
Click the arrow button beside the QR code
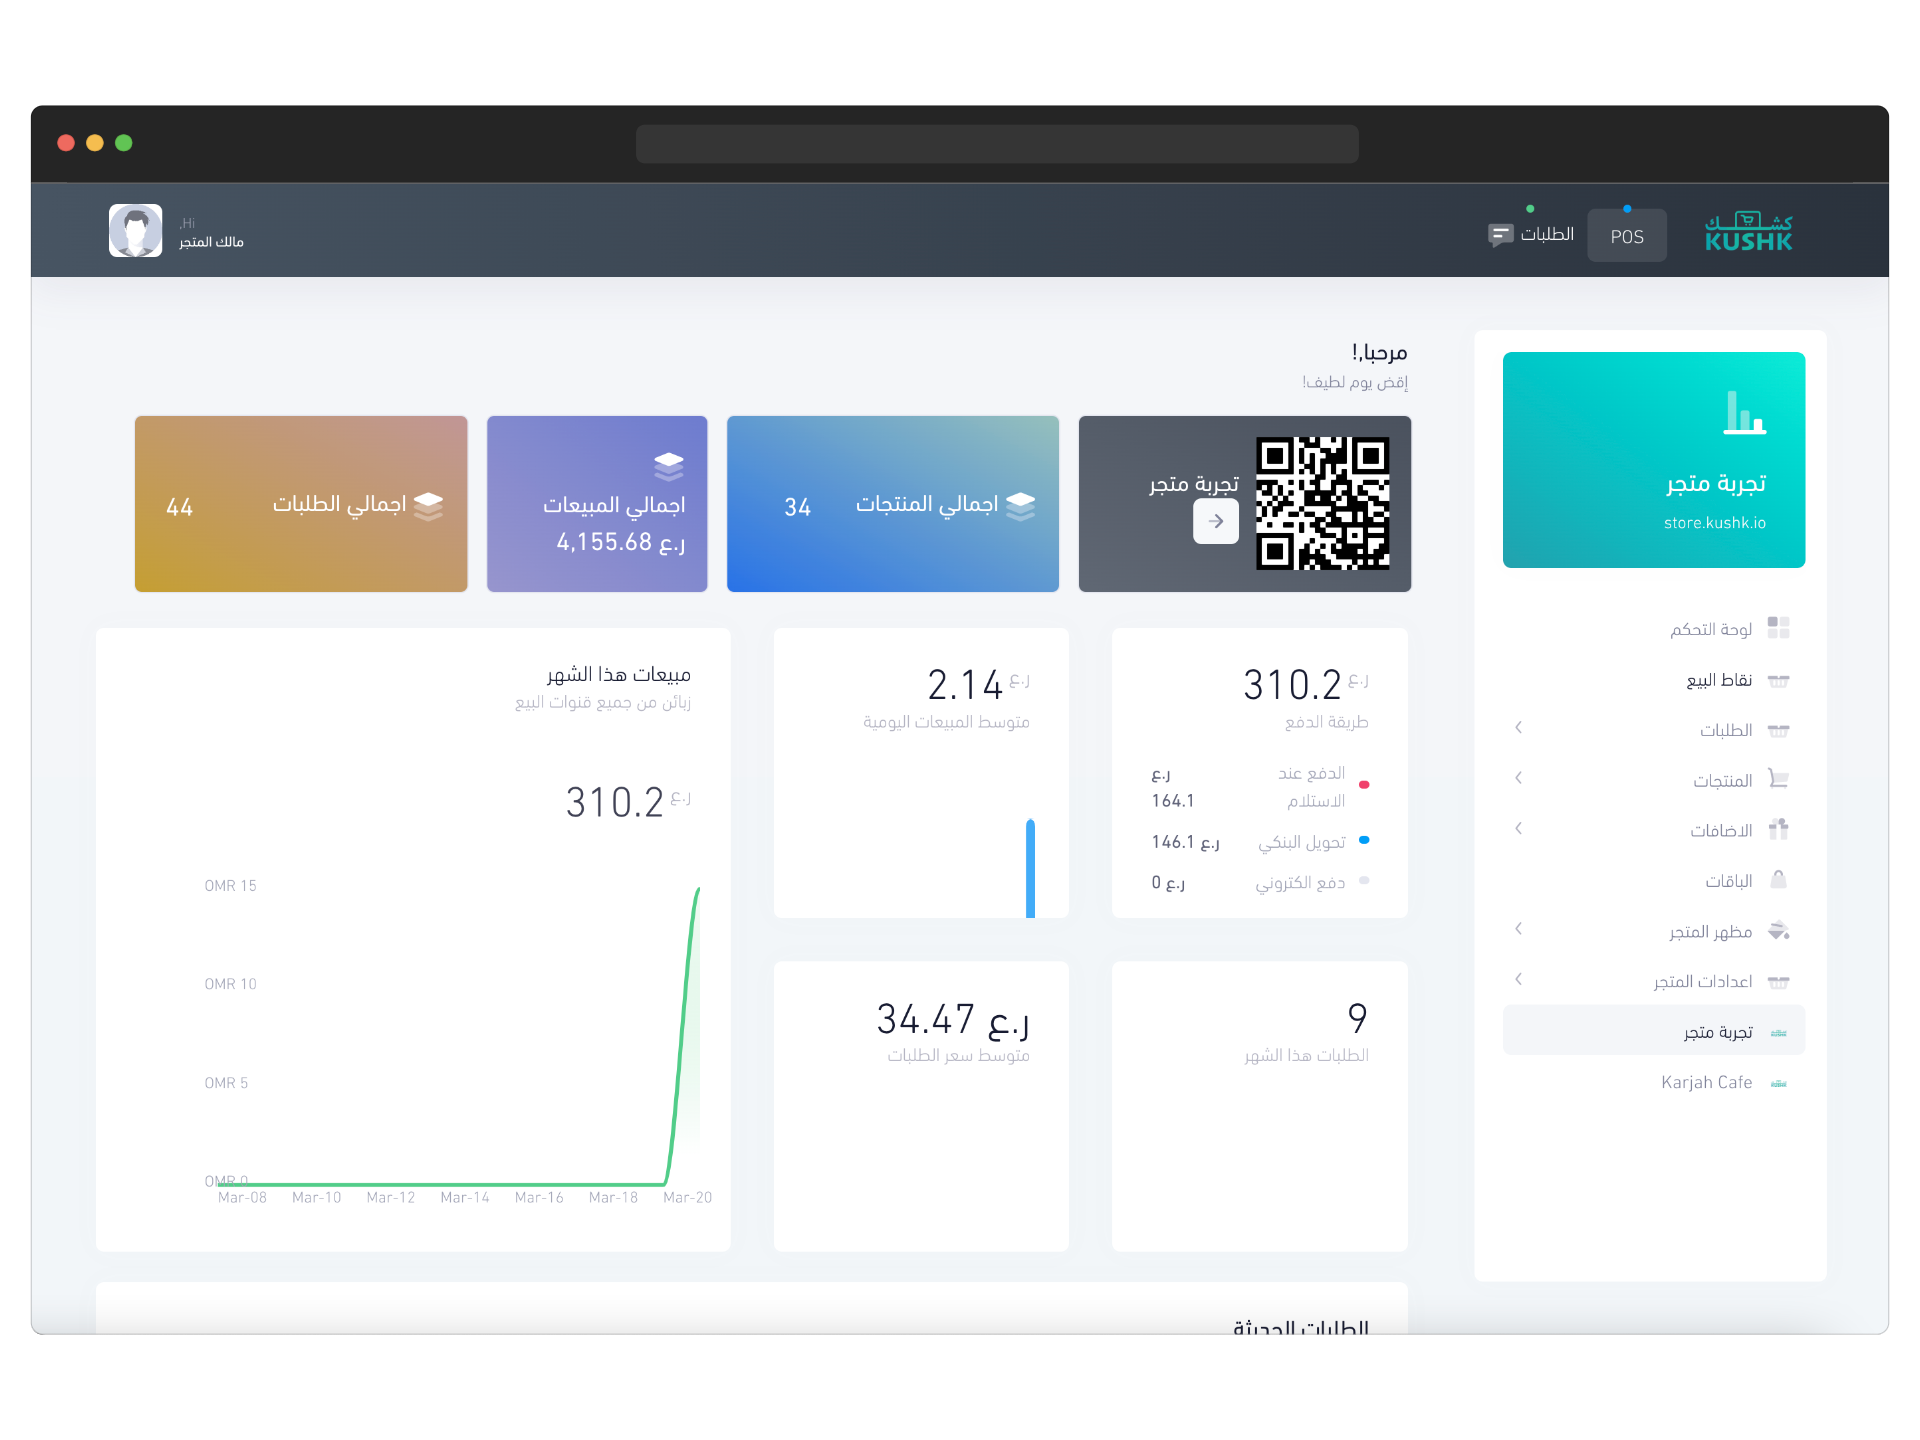tap(1215, 521)
